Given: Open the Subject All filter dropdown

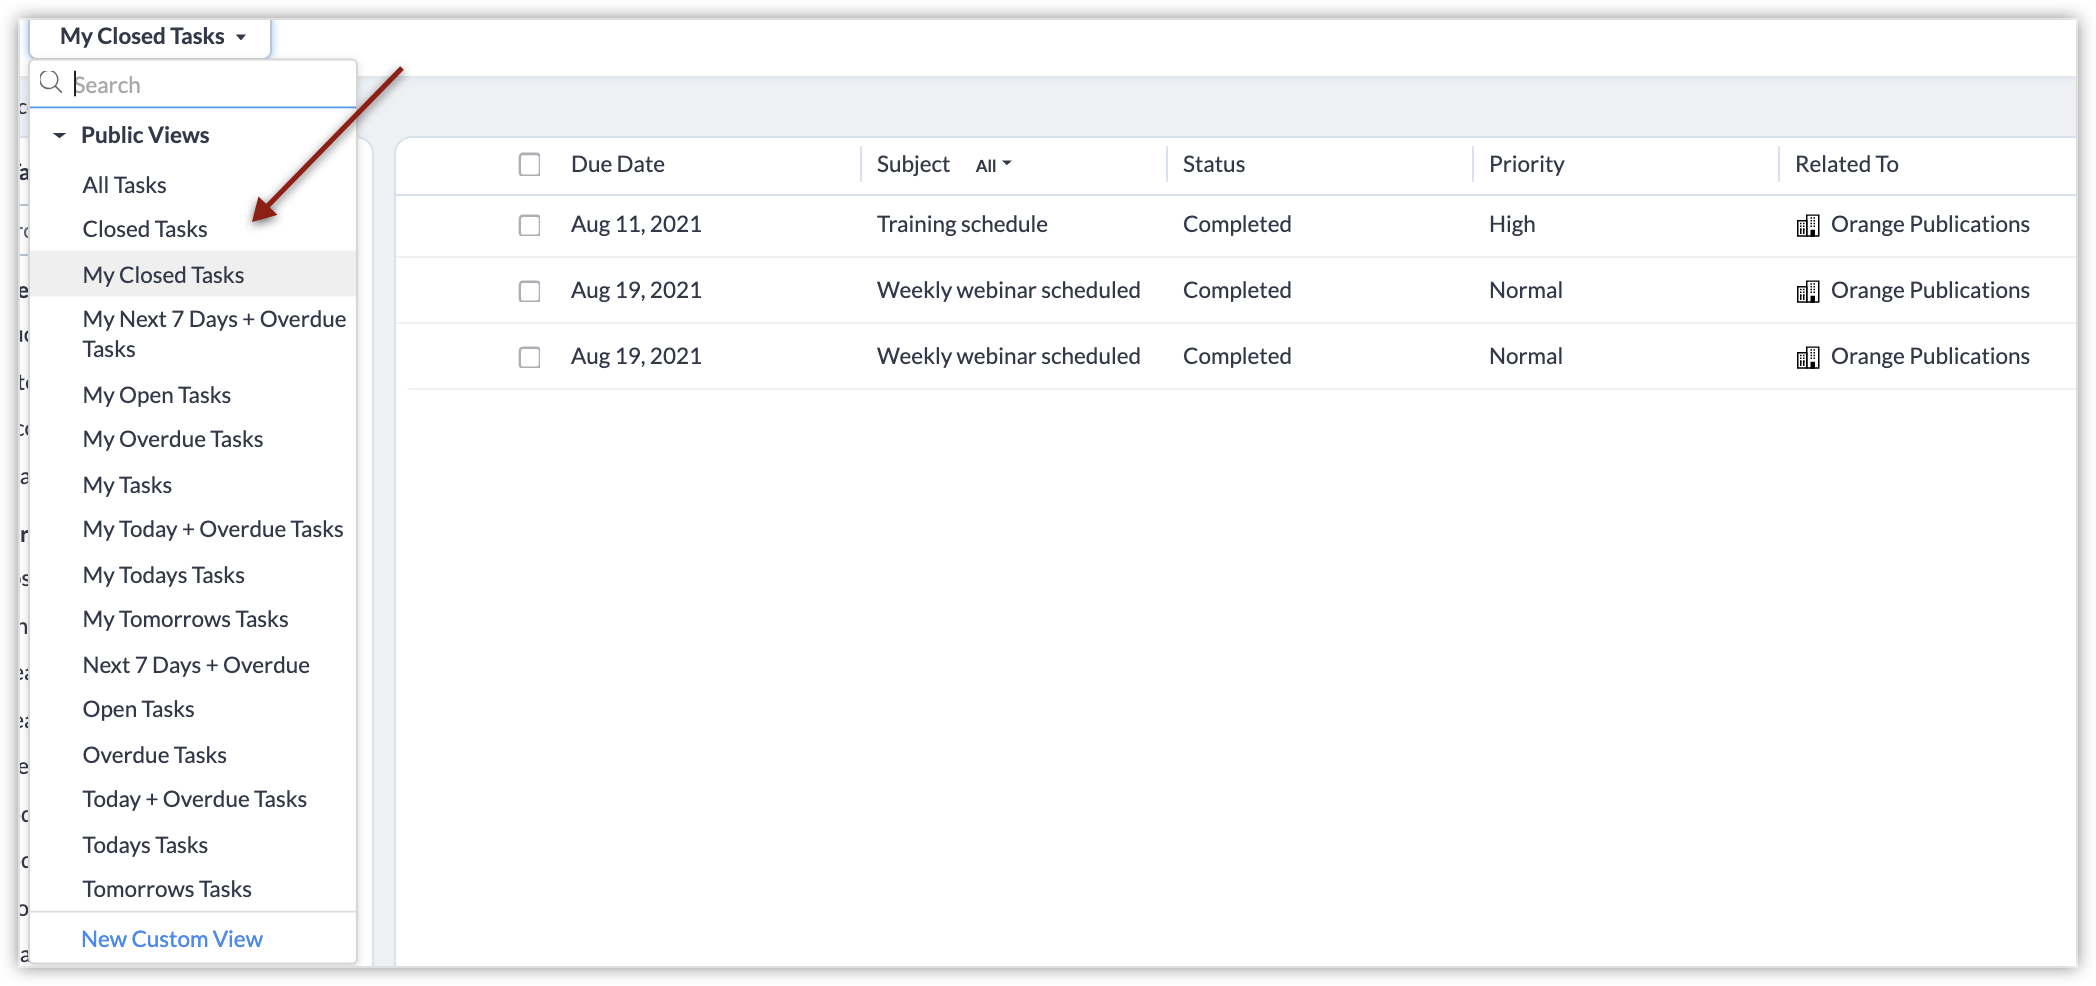Looking at the screenshot, I should 993,165.
